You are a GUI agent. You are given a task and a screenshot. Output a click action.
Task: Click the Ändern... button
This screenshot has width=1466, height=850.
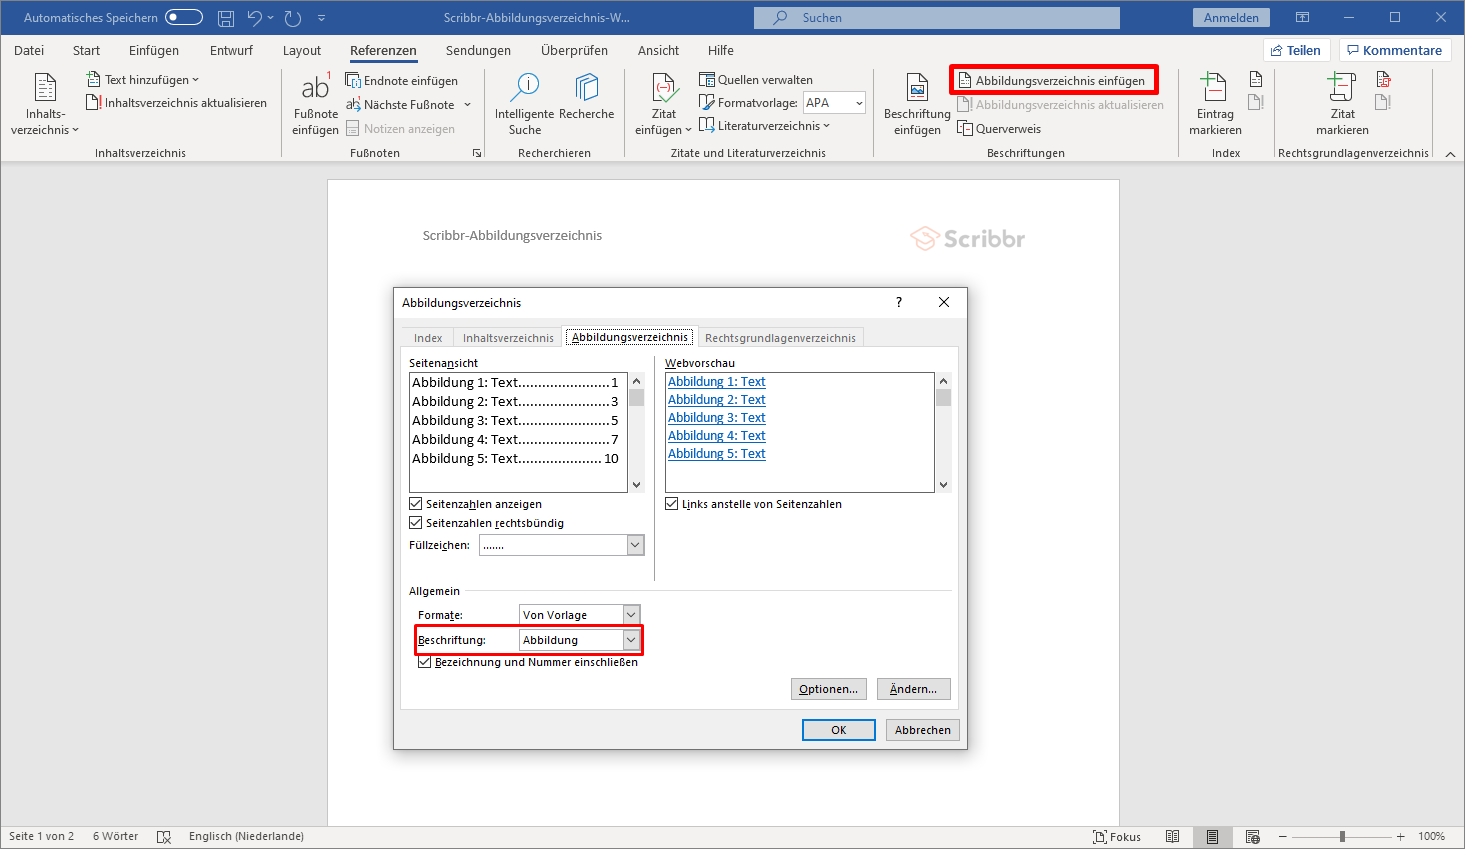914,689
